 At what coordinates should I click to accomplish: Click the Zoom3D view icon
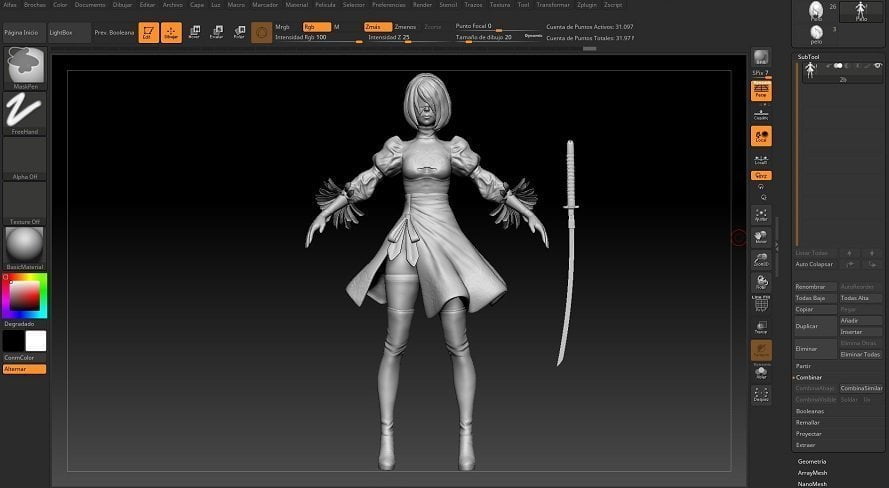[761, 260]
